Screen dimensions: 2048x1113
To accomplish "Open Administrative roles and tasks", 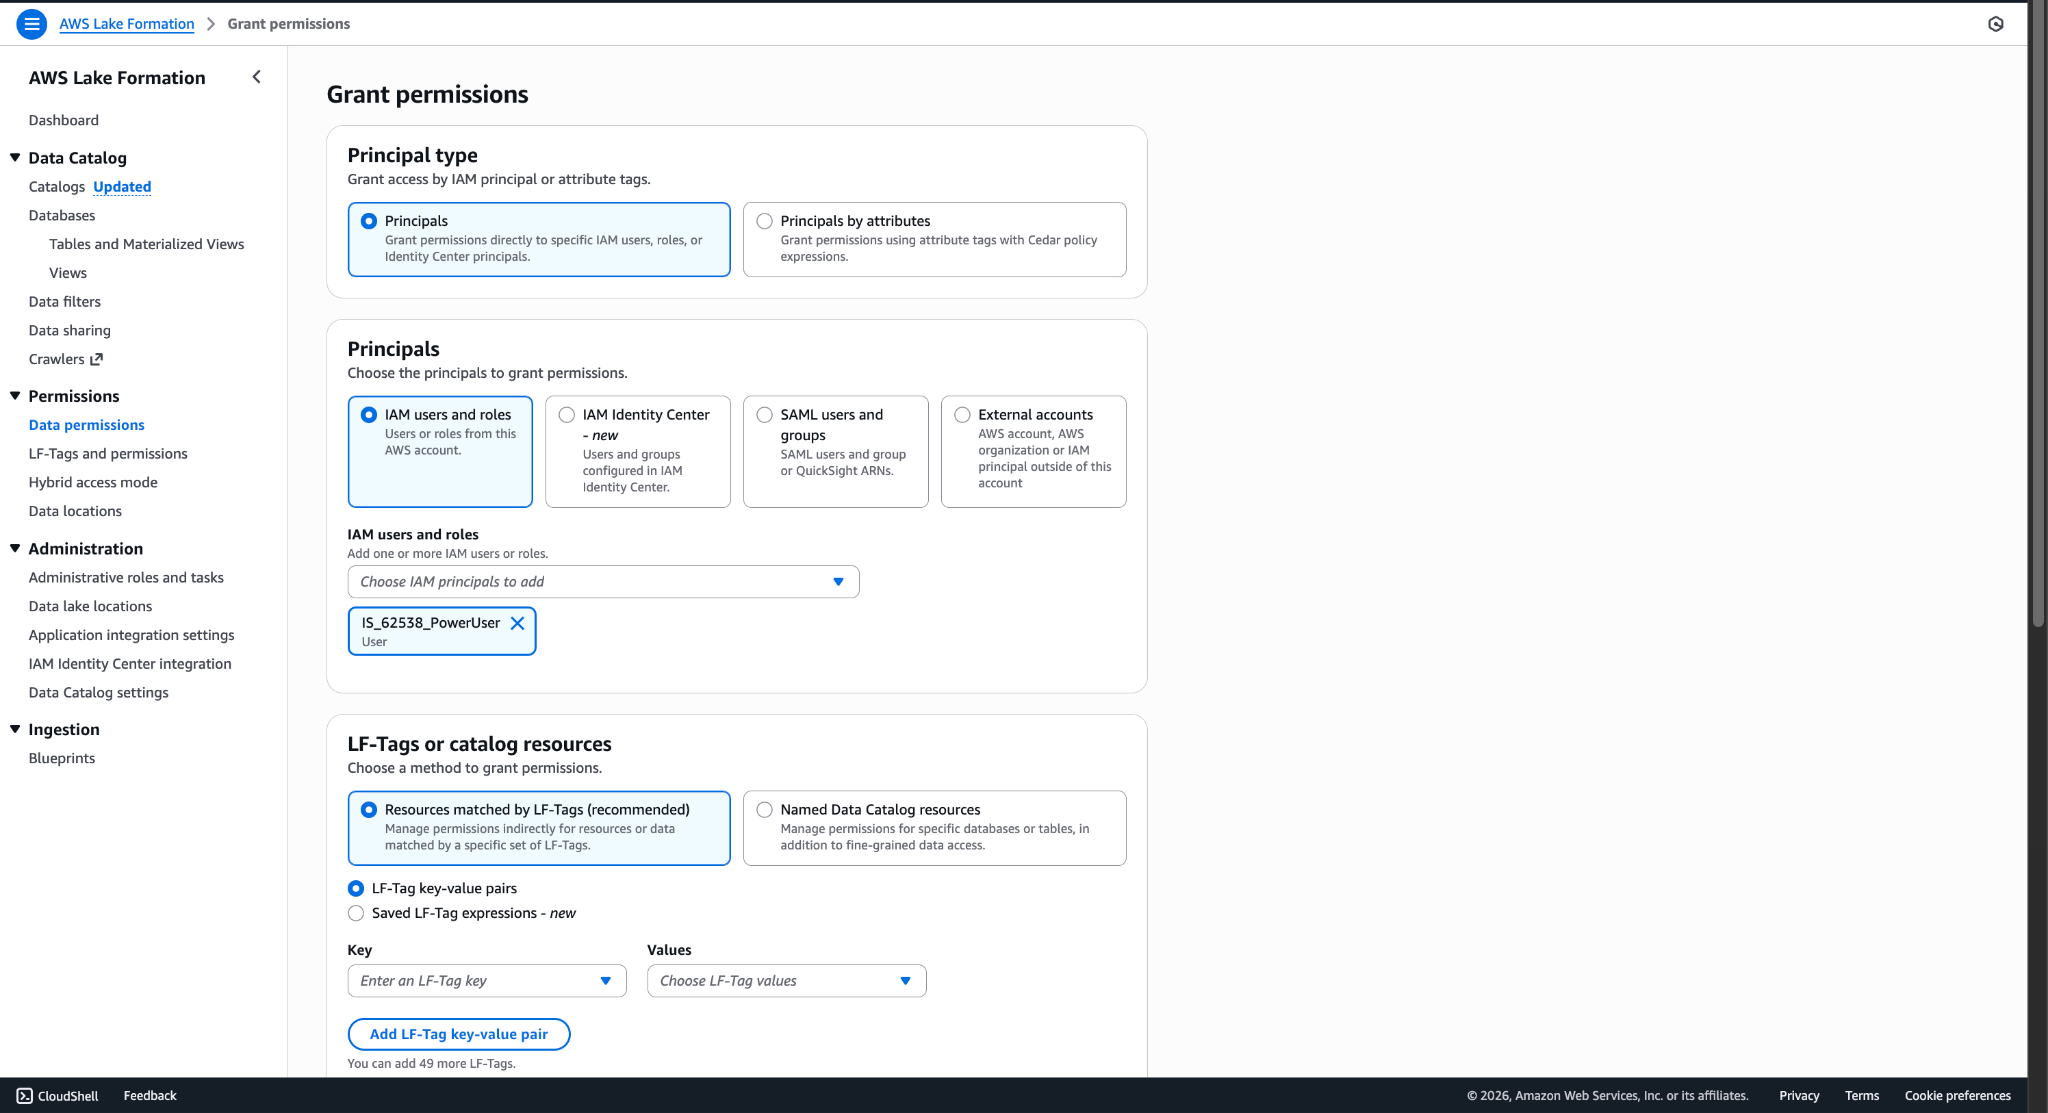I will 126,578.
